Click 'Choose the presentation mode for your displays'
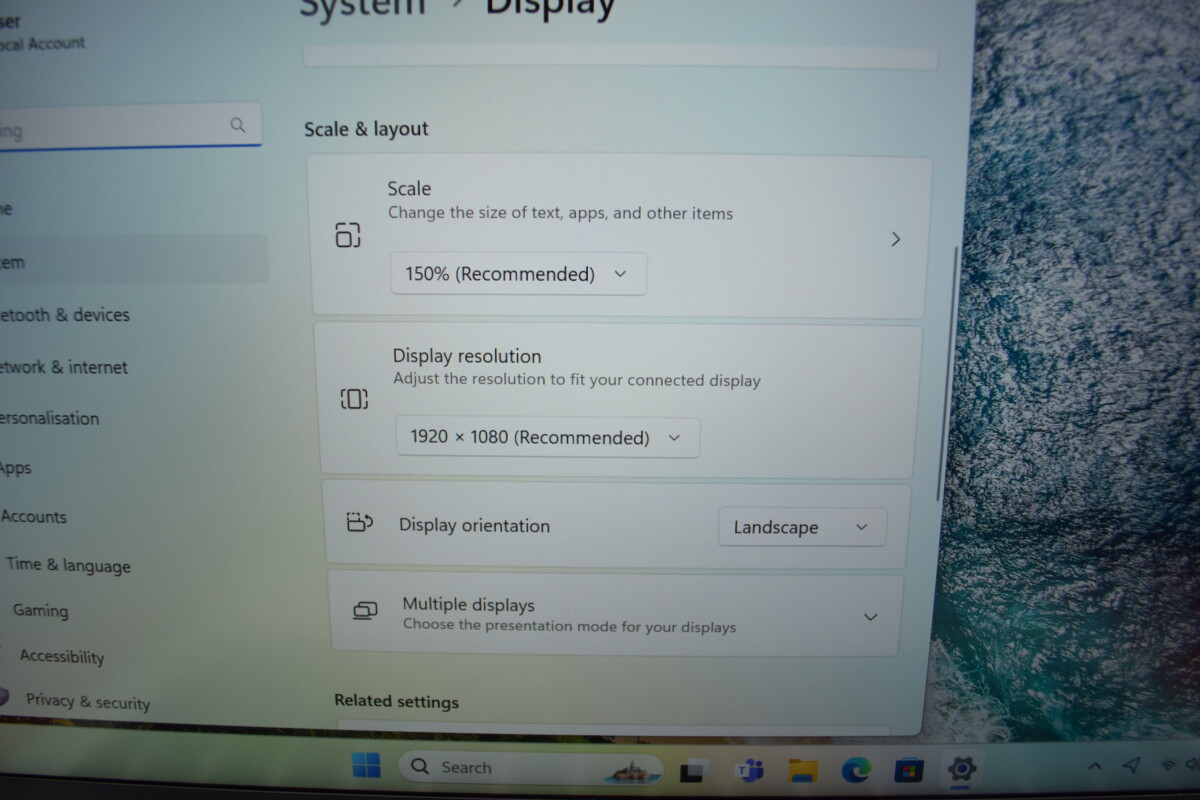 tap(569, 626)
